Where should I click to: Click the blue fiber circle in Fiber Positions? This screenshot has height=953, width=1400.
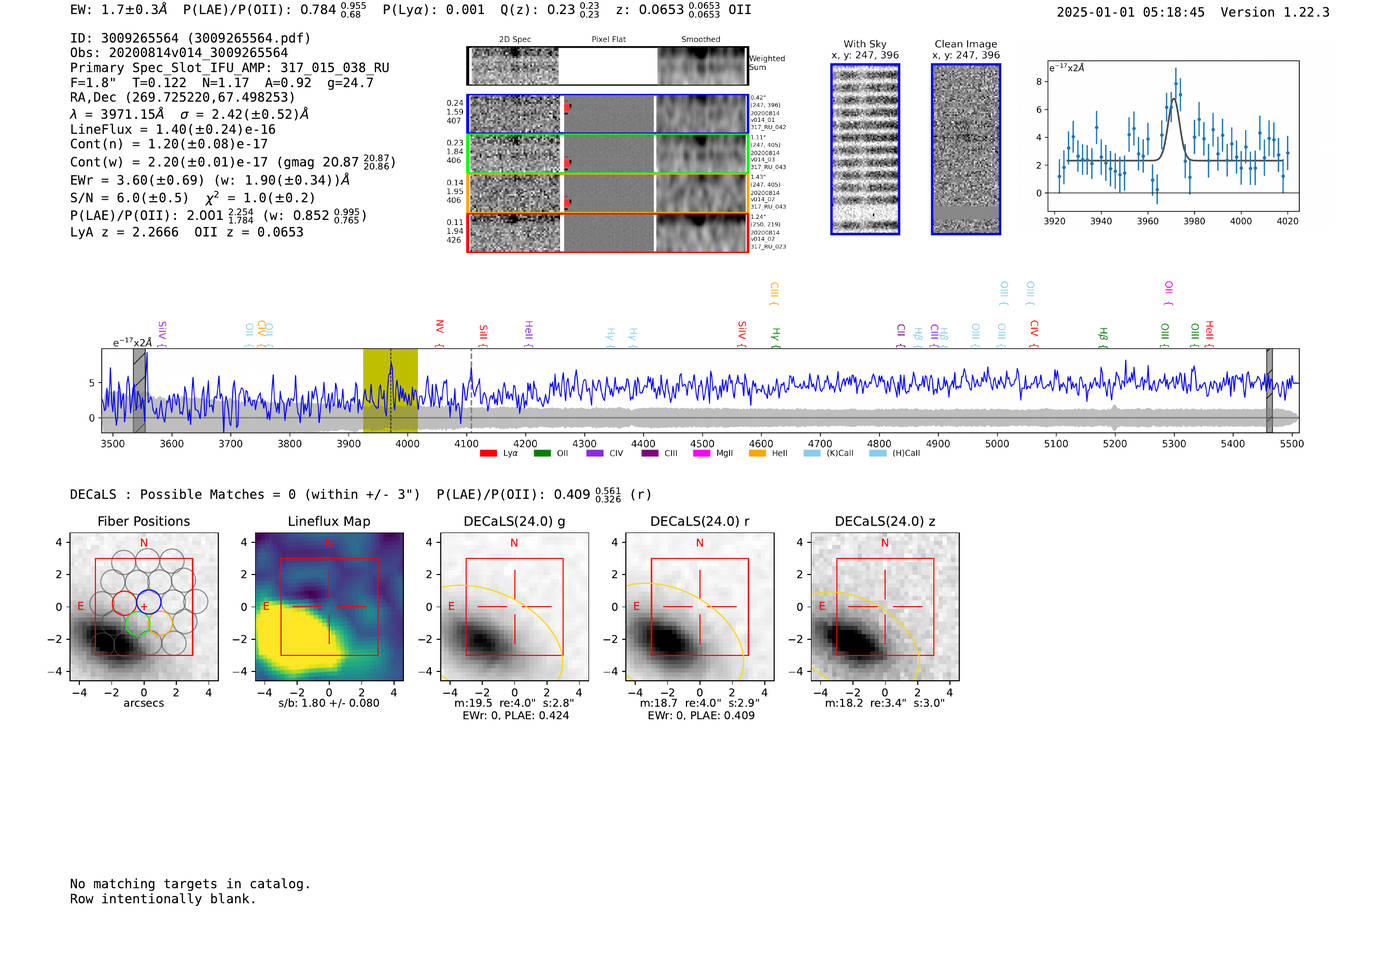pos(149,603)
